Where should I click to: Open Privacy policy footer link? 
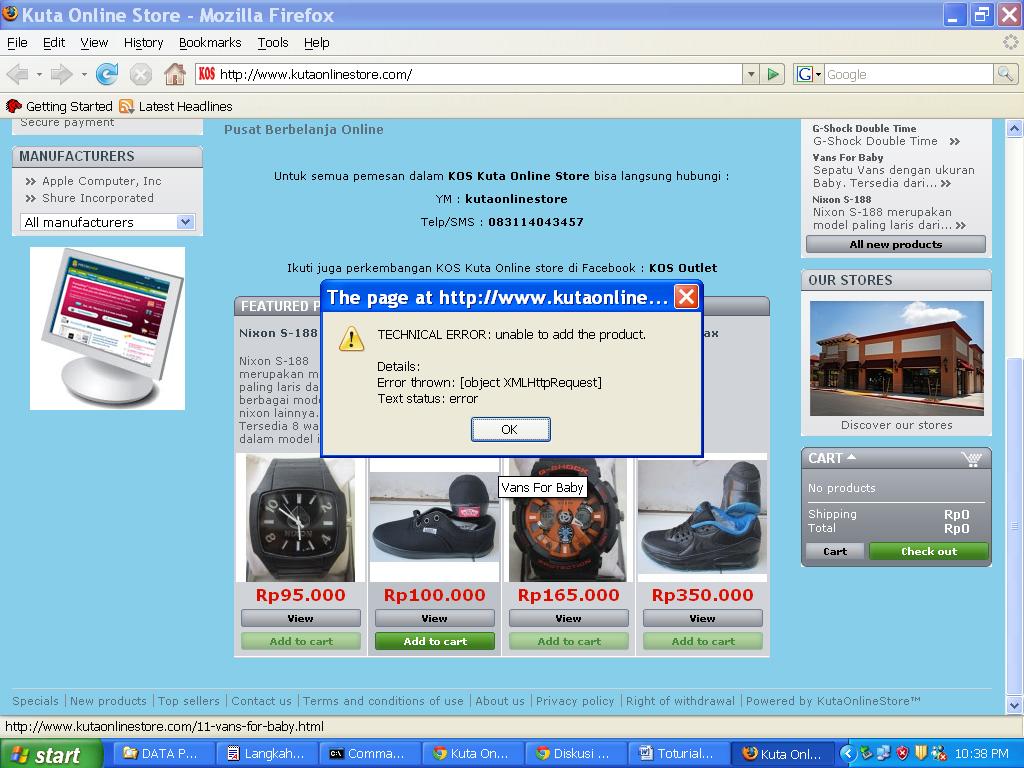(x=575, y=701)
